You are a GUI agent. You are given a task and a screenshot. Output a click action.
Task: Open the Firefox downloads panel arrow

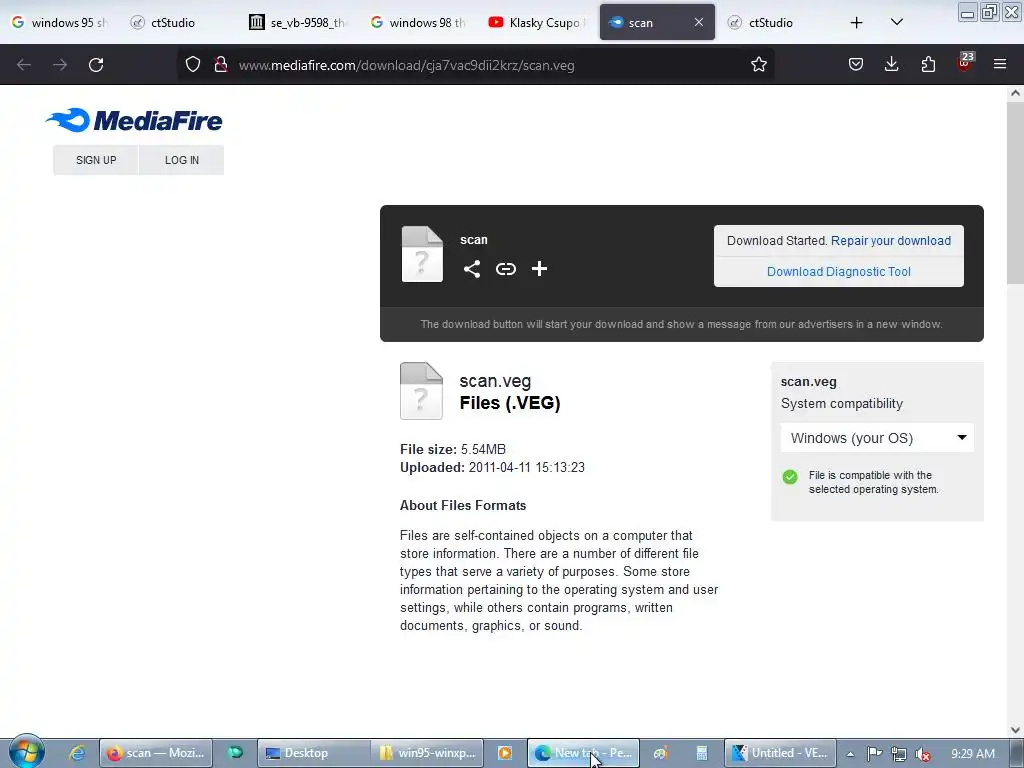pyautogui.click(x=891, y=64)
